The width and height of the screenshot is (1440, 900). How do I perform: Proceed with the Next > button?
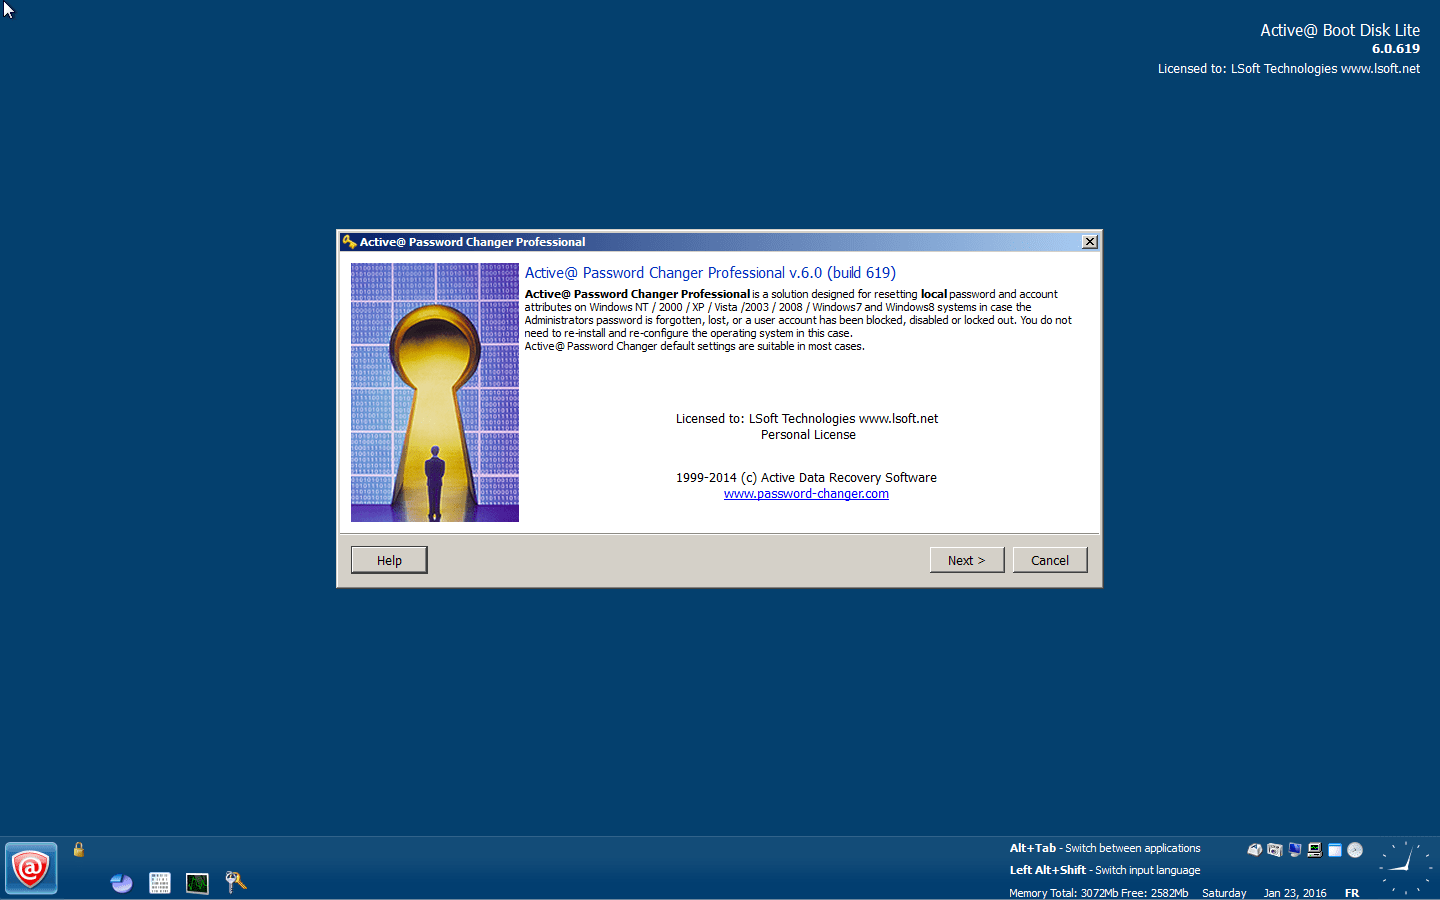967,560
